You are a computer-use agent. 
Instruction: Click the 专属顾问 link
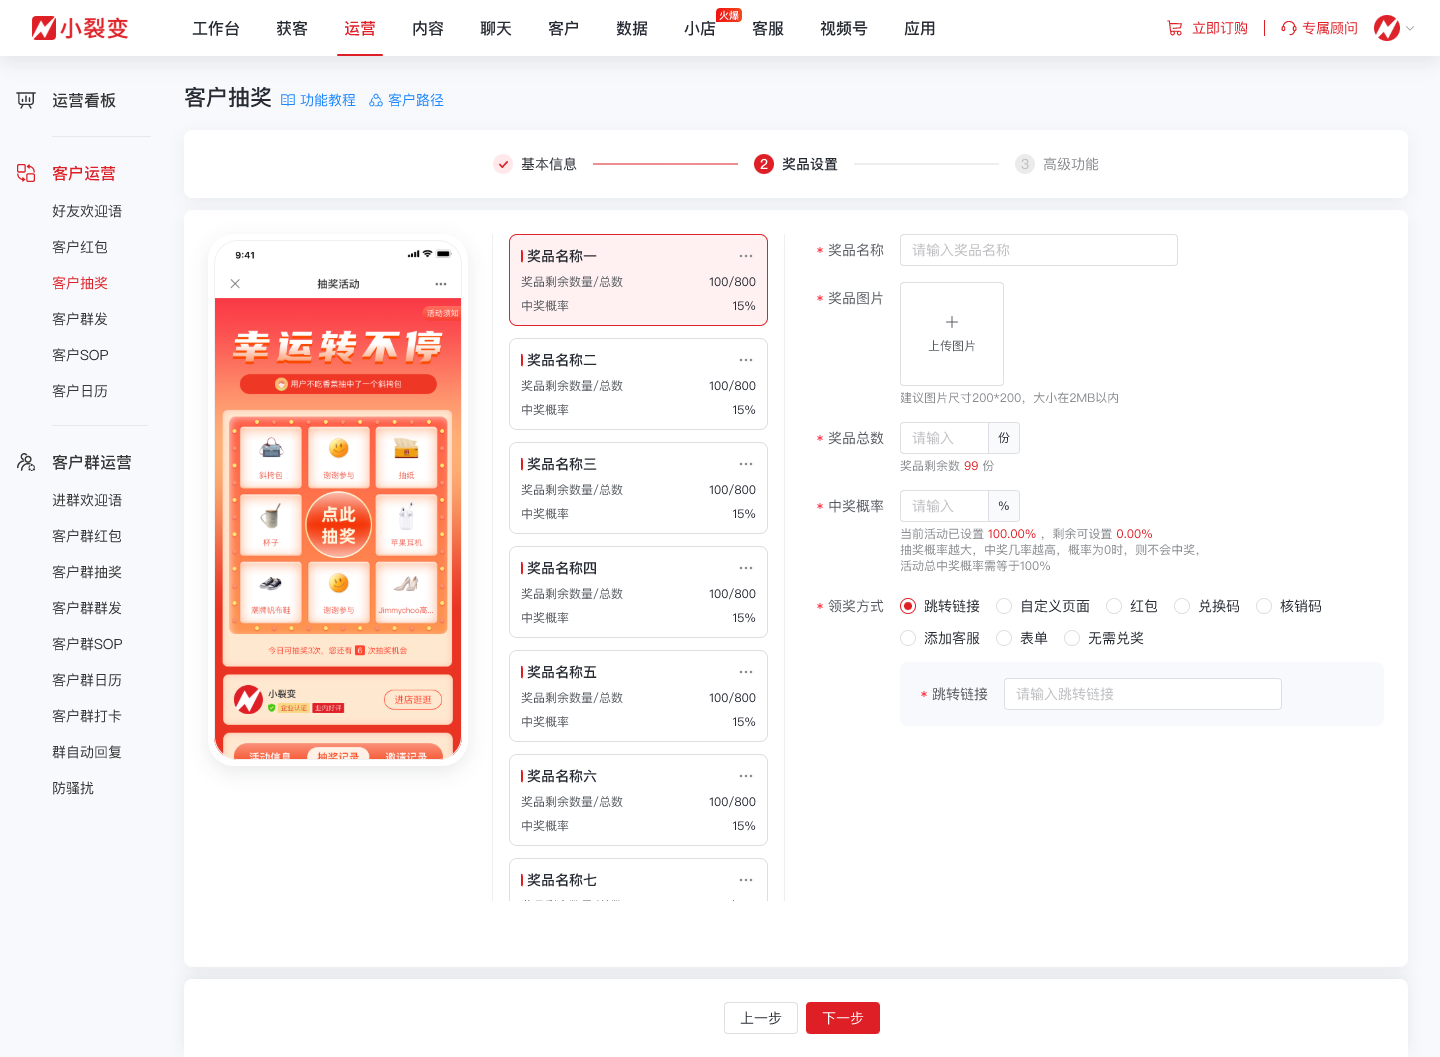click(x=1330, y=28)
